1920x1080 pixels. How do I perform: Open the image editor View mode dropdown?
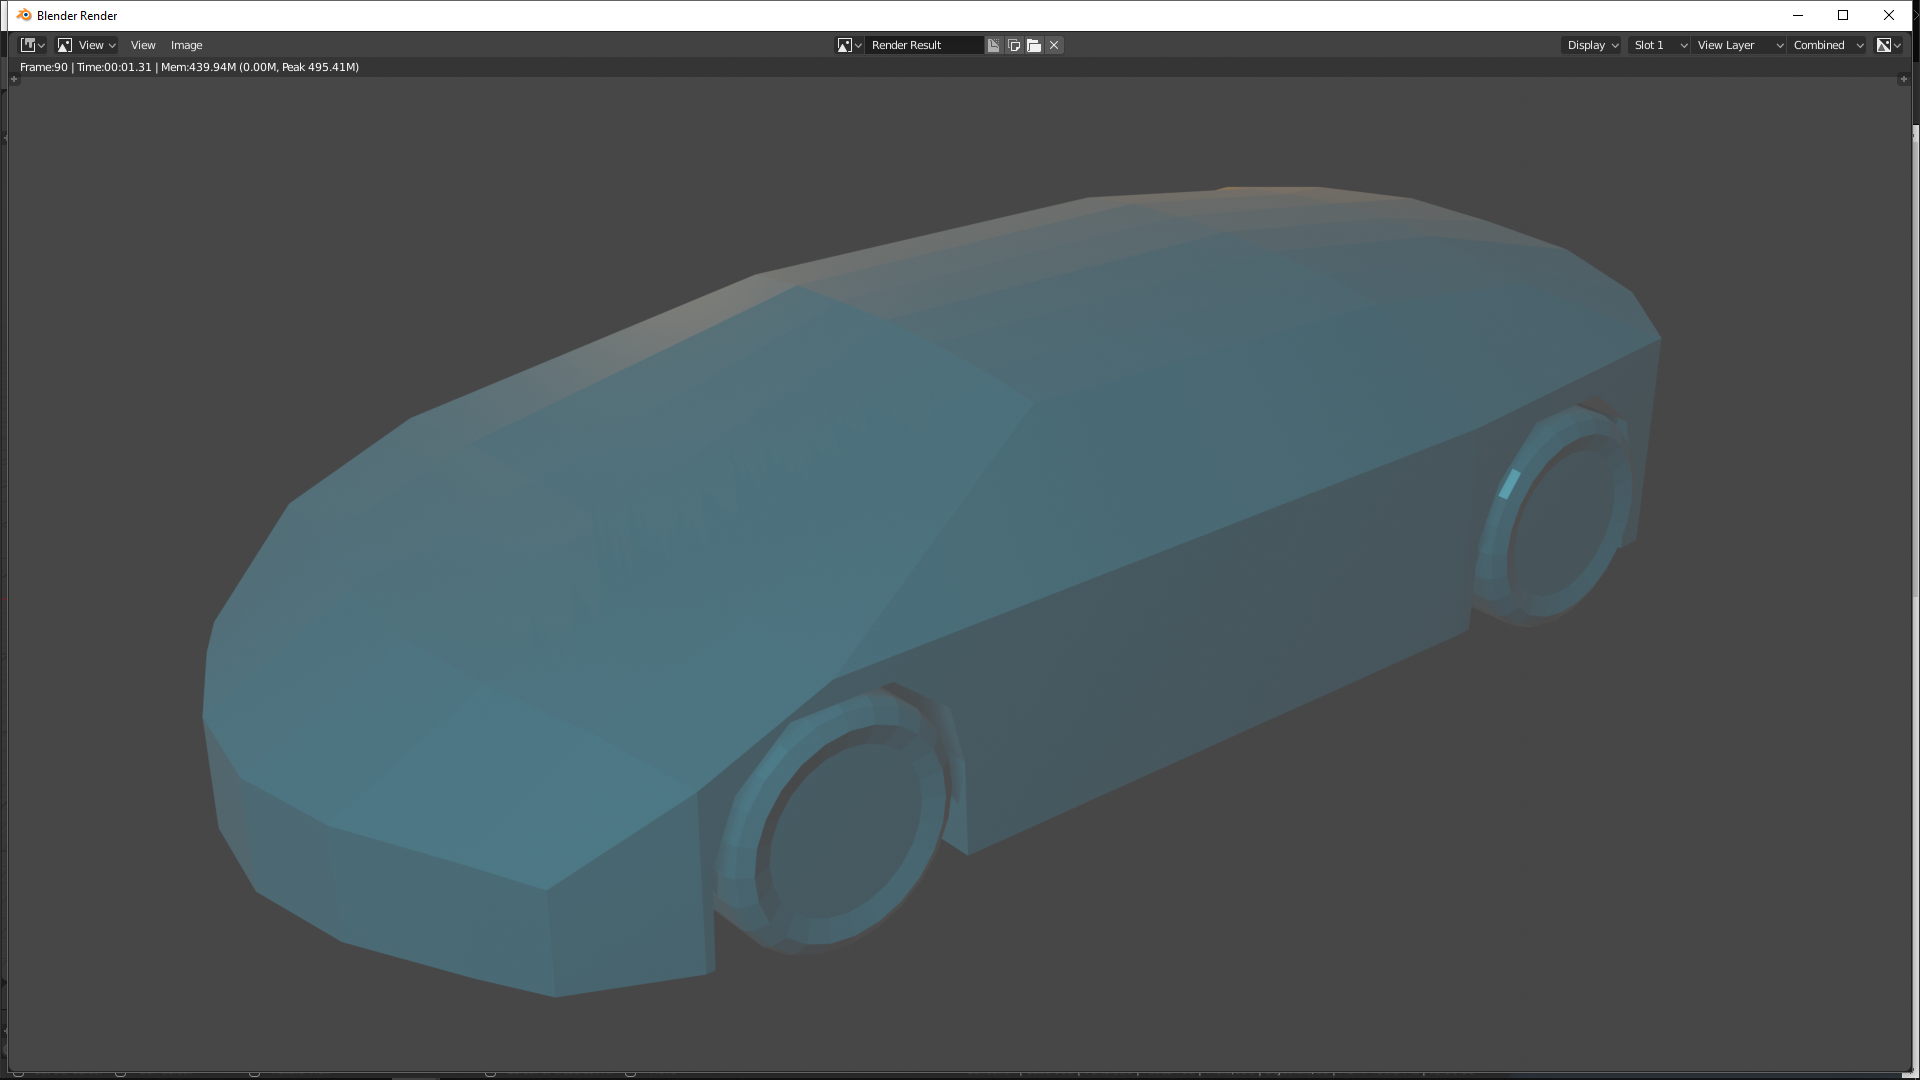point(87,45)
